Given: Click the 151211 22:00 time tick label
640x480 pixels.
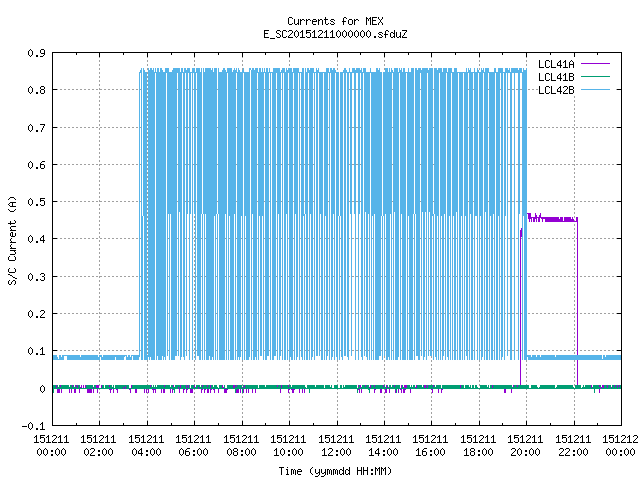Looking at the screenshot, I should point(573,445).
